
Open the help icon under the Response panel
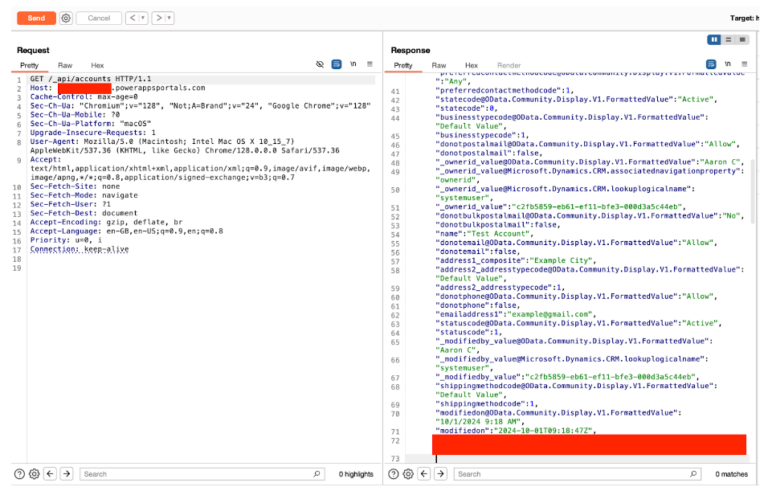(393, 474)
